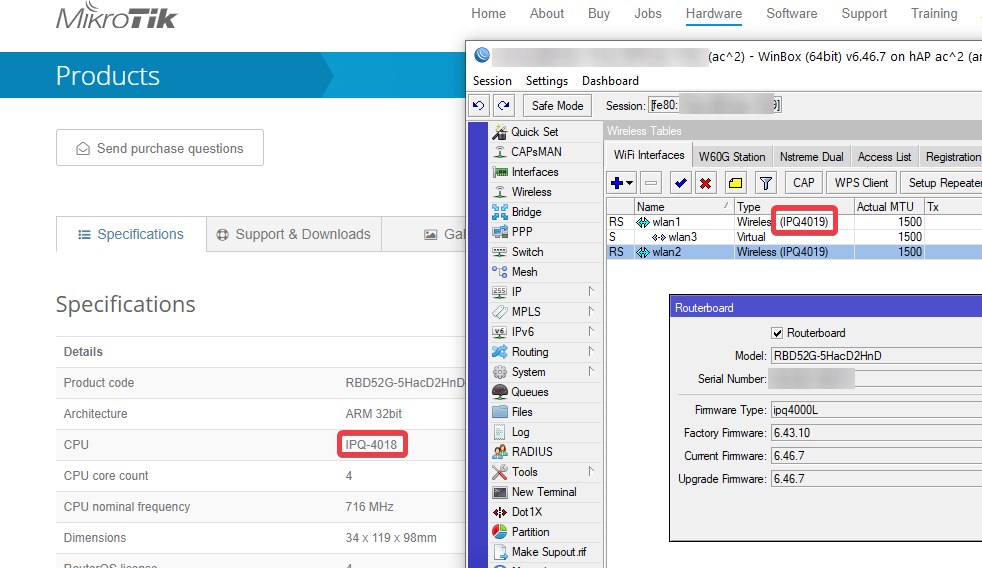The width and height of the screenshot is (982, 568).
Task: Open the About link in website nav
Action: pos(547,14)
